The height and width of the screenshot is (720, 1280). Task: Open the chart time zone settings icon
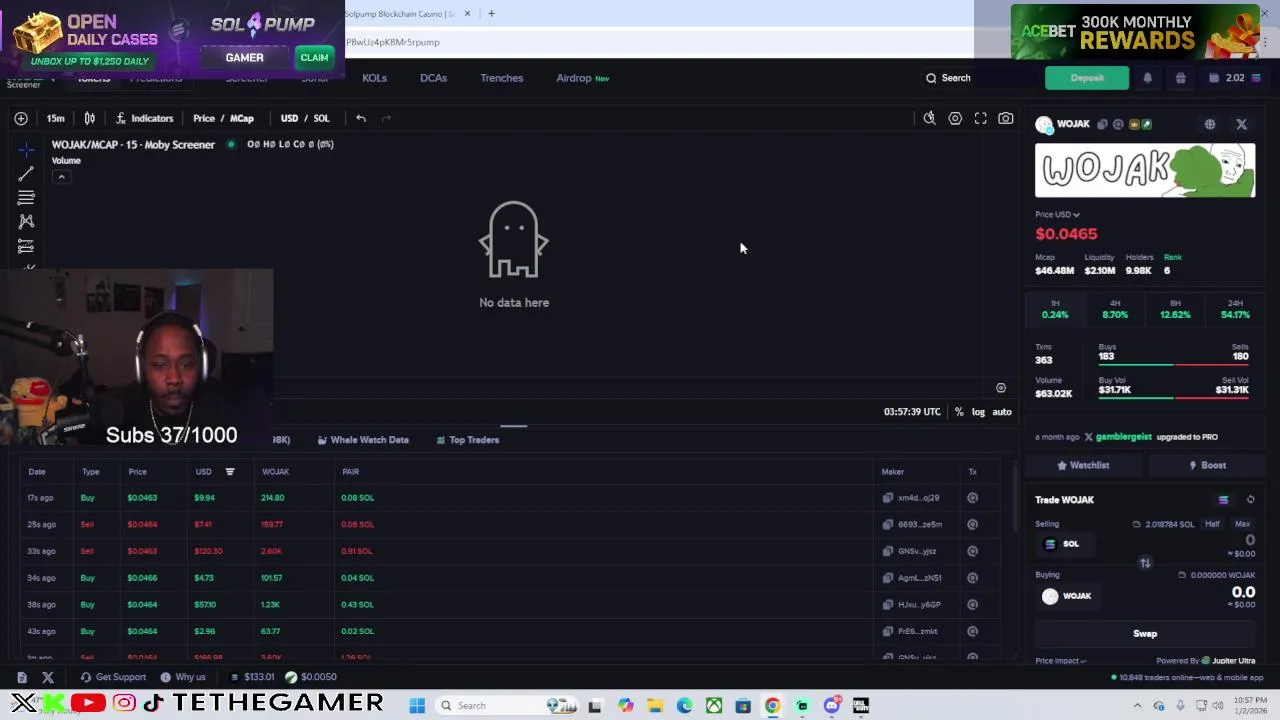[x=1001, y=388]
